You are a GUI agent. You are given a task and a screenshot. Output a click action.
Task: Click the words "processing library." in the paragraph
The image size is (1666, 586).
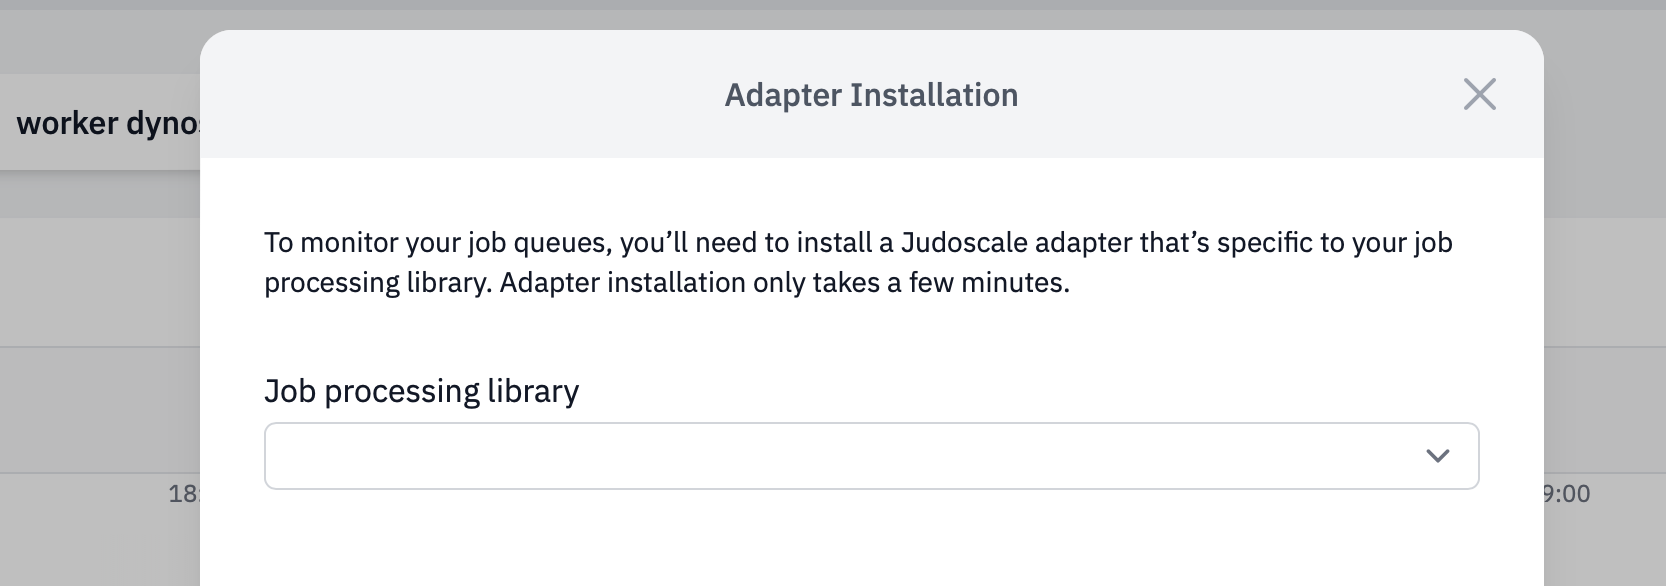[x=377, y=283]
